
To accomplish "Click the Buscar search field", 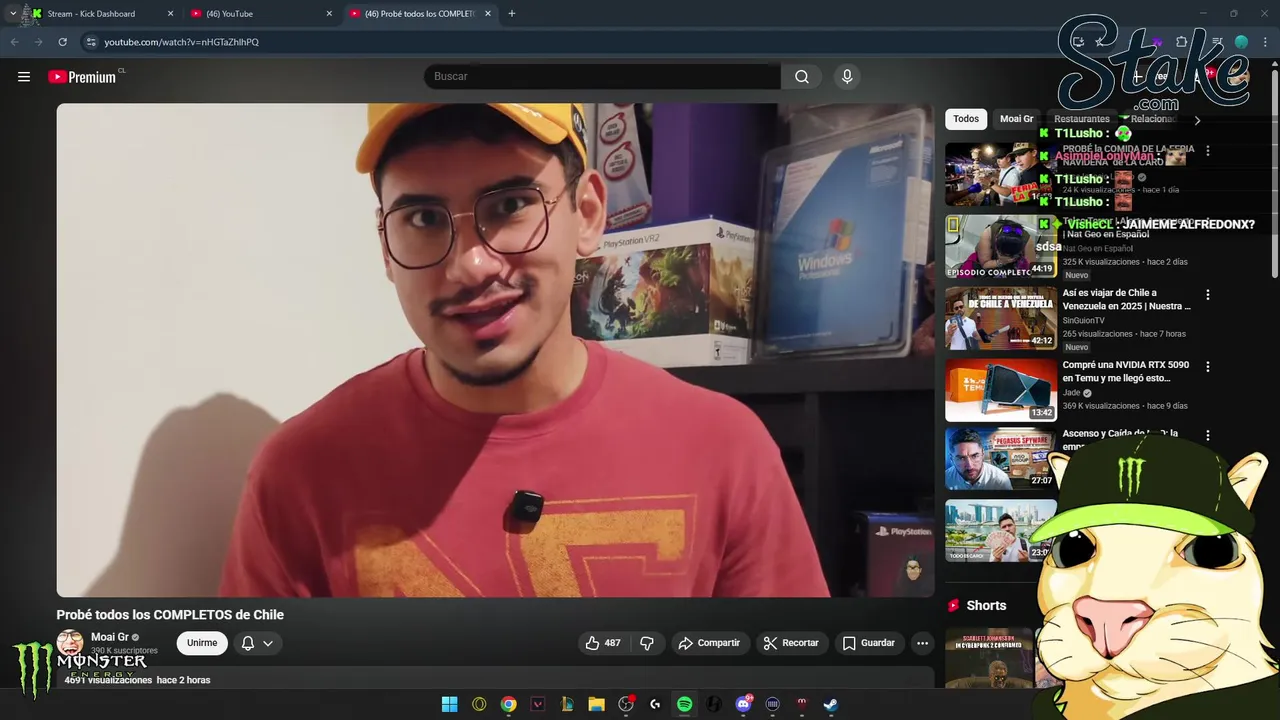I will click(x=602, y=77).
